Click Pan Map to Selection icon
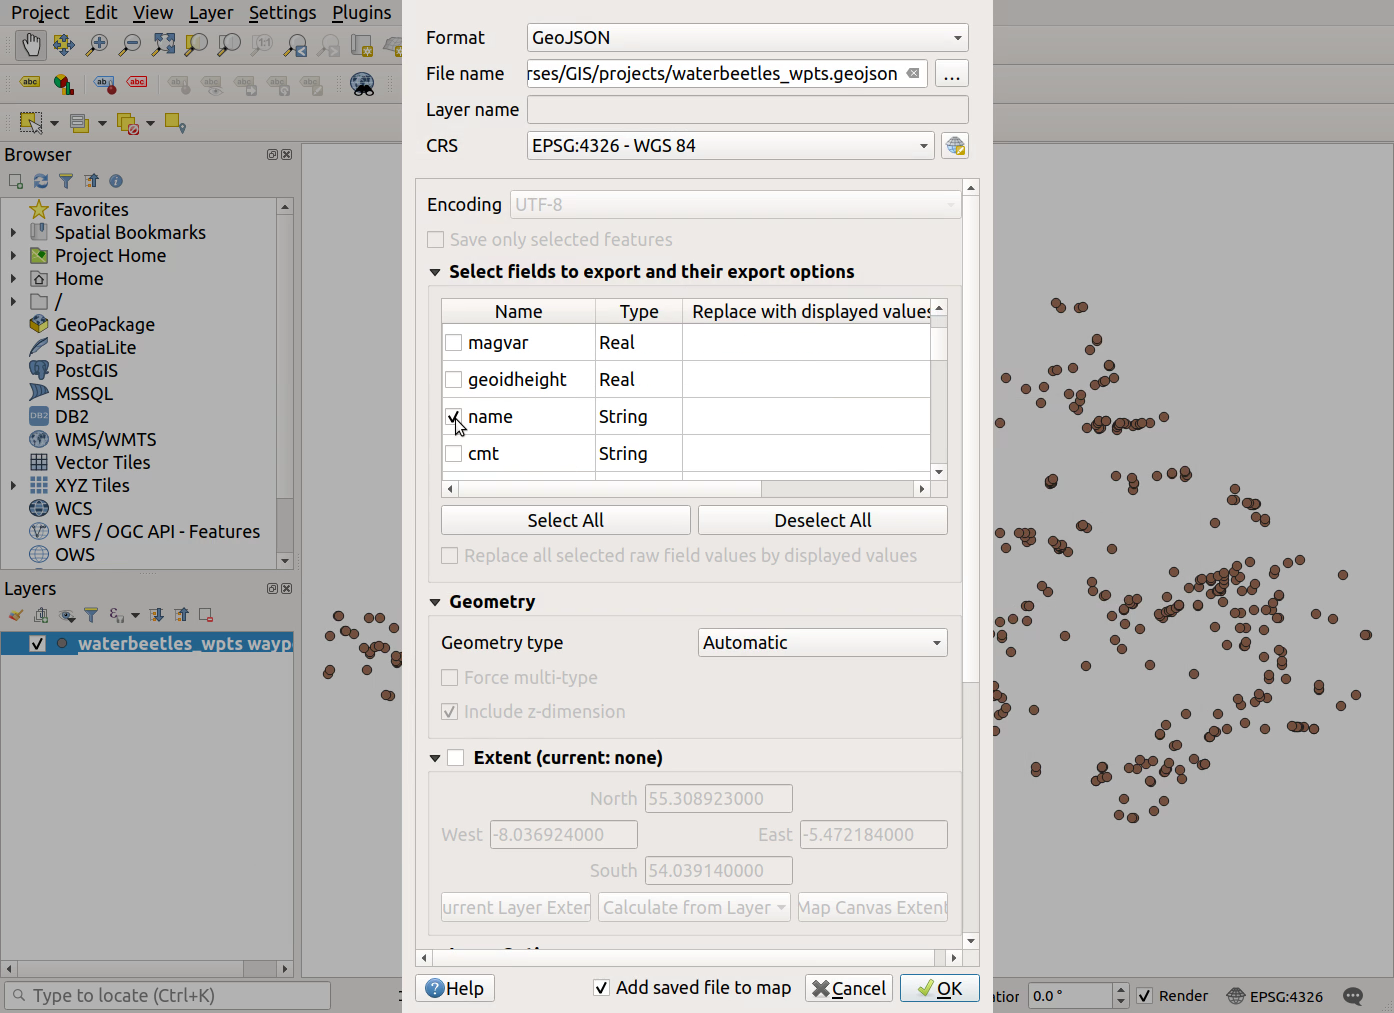The image size is (1394, 1013). (64, 45)
